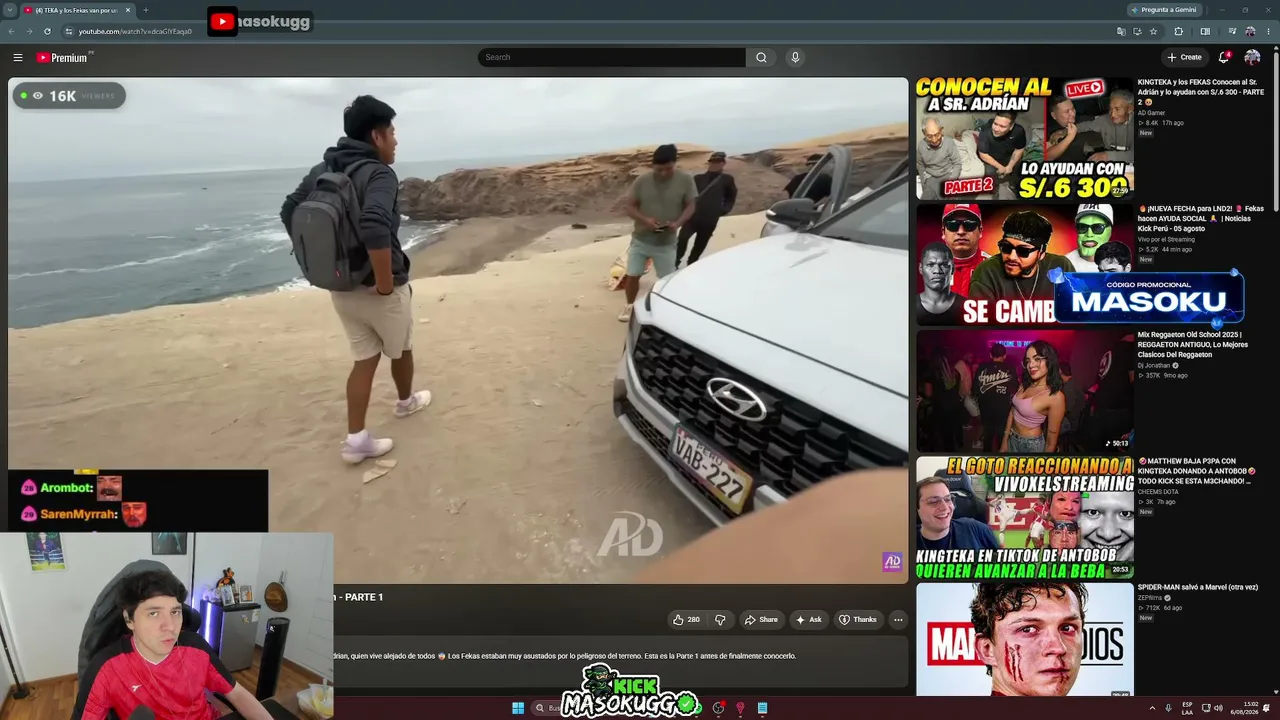Visit the AD Gamer channel name
Viewport: 1280px width, 720px height.
click(1152, 113)
